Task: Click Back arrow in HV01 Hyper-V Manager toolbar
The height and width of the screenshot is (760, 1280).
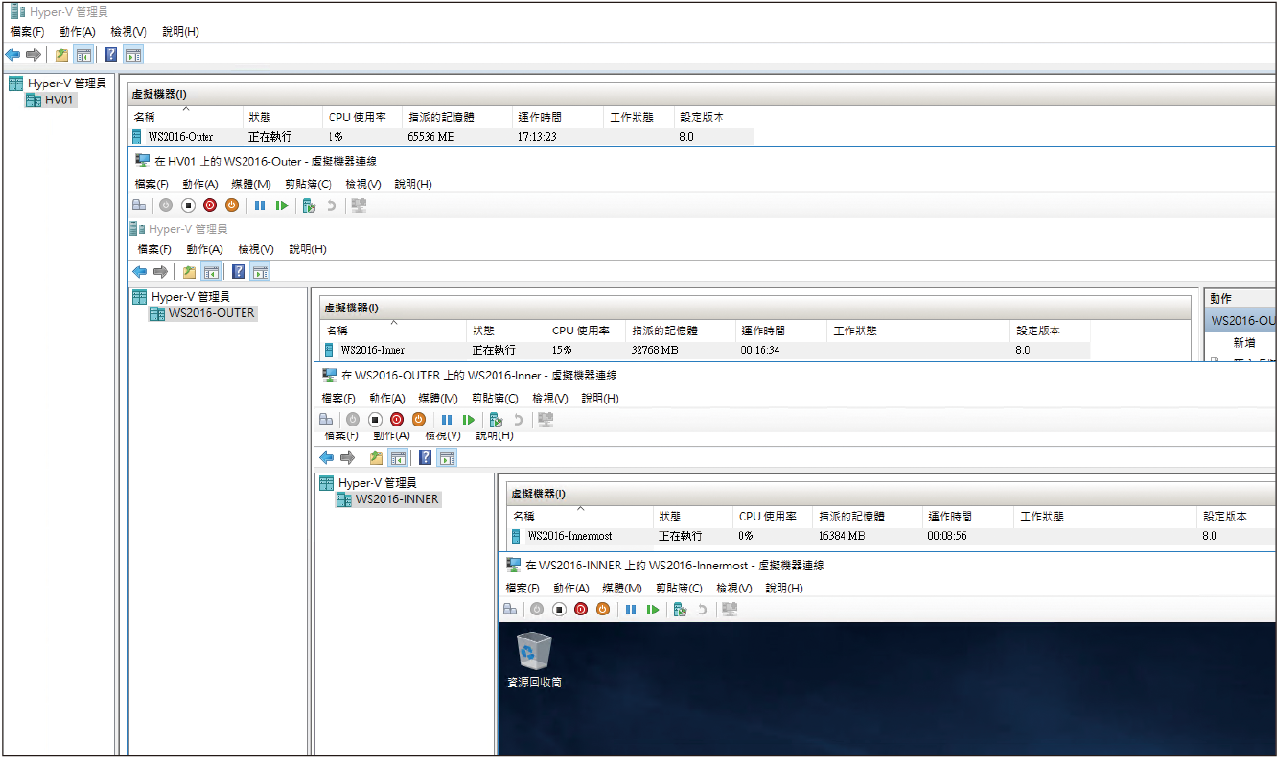Action: pyautogui.click(x=13, y=55)
